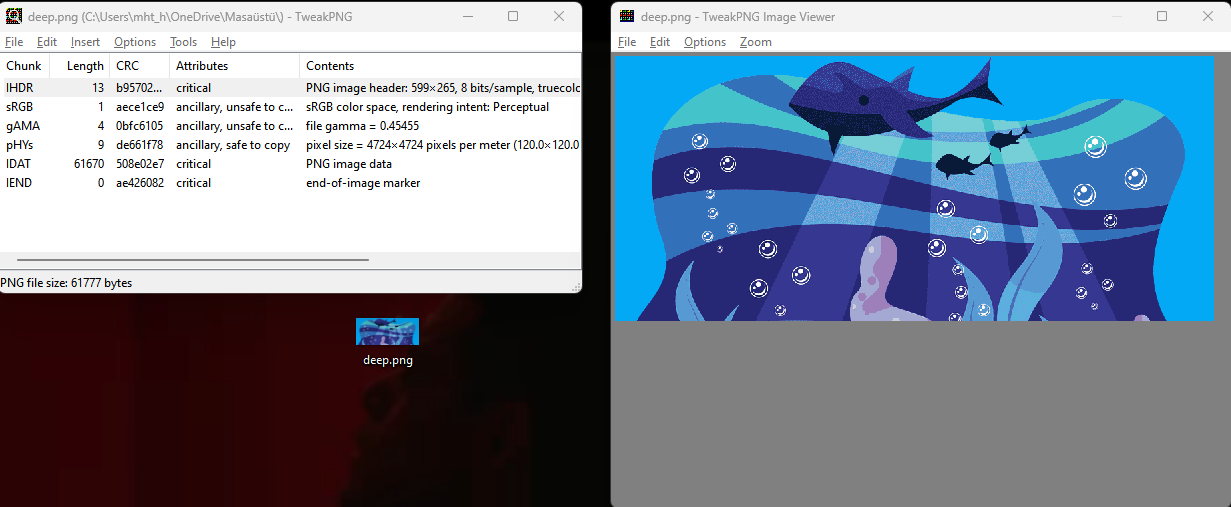Maximize the Image Viewer window
Screen dimensions: 1231x507
pos(1162,16)
